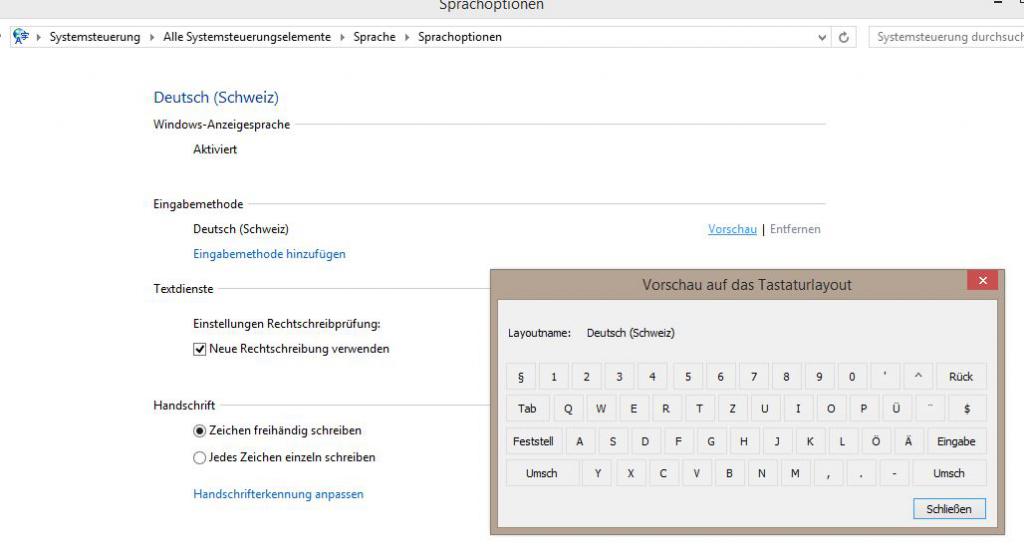This screenshot has width=1024, height=554.
Task: Click the diaeresis dead key next to Ü
Action: (929, 408)
